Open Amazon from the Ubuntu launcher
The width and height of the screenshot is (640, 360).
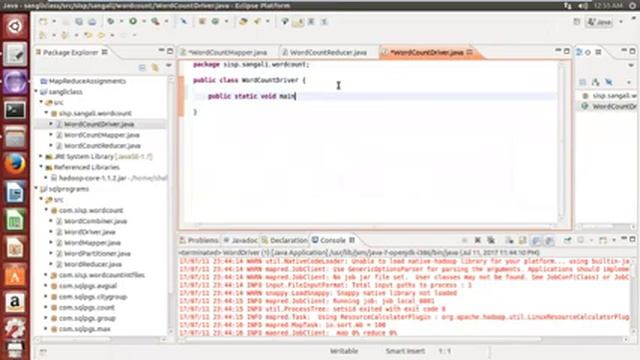click(15, 302)
